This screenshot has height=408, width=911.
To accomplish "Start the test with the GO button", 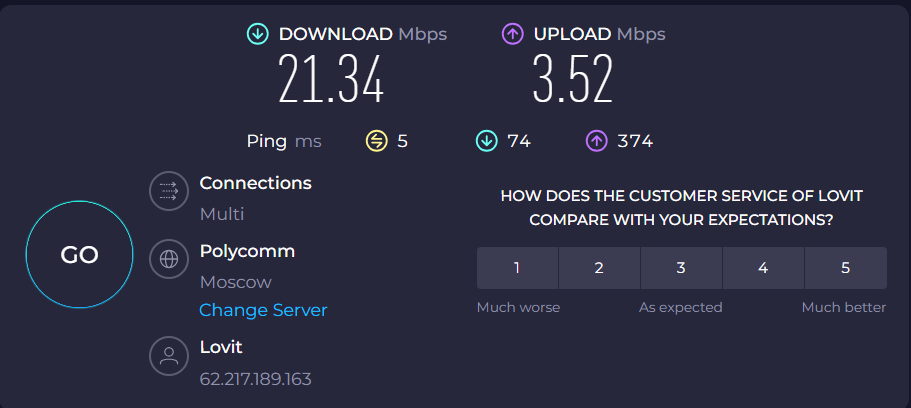I will 80,255.
